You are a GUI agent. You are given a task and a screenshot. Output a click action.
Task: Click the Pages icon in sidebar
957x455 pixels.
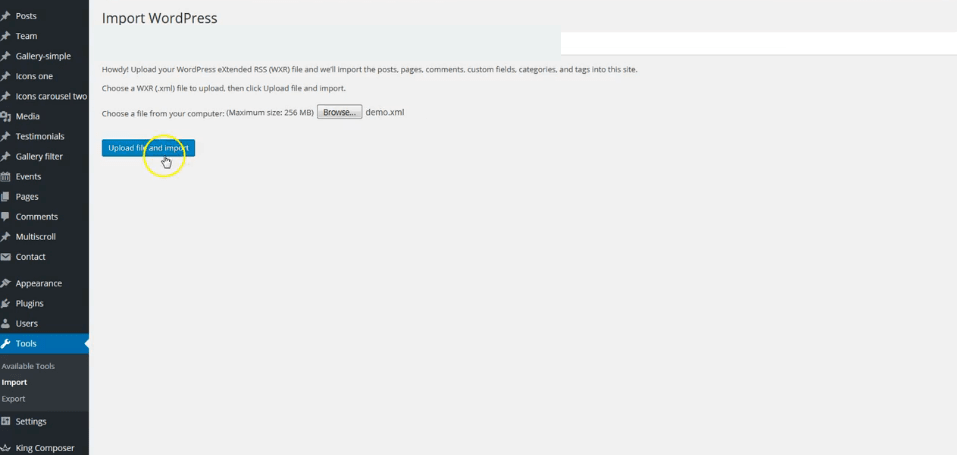click(x=6, y=196)
